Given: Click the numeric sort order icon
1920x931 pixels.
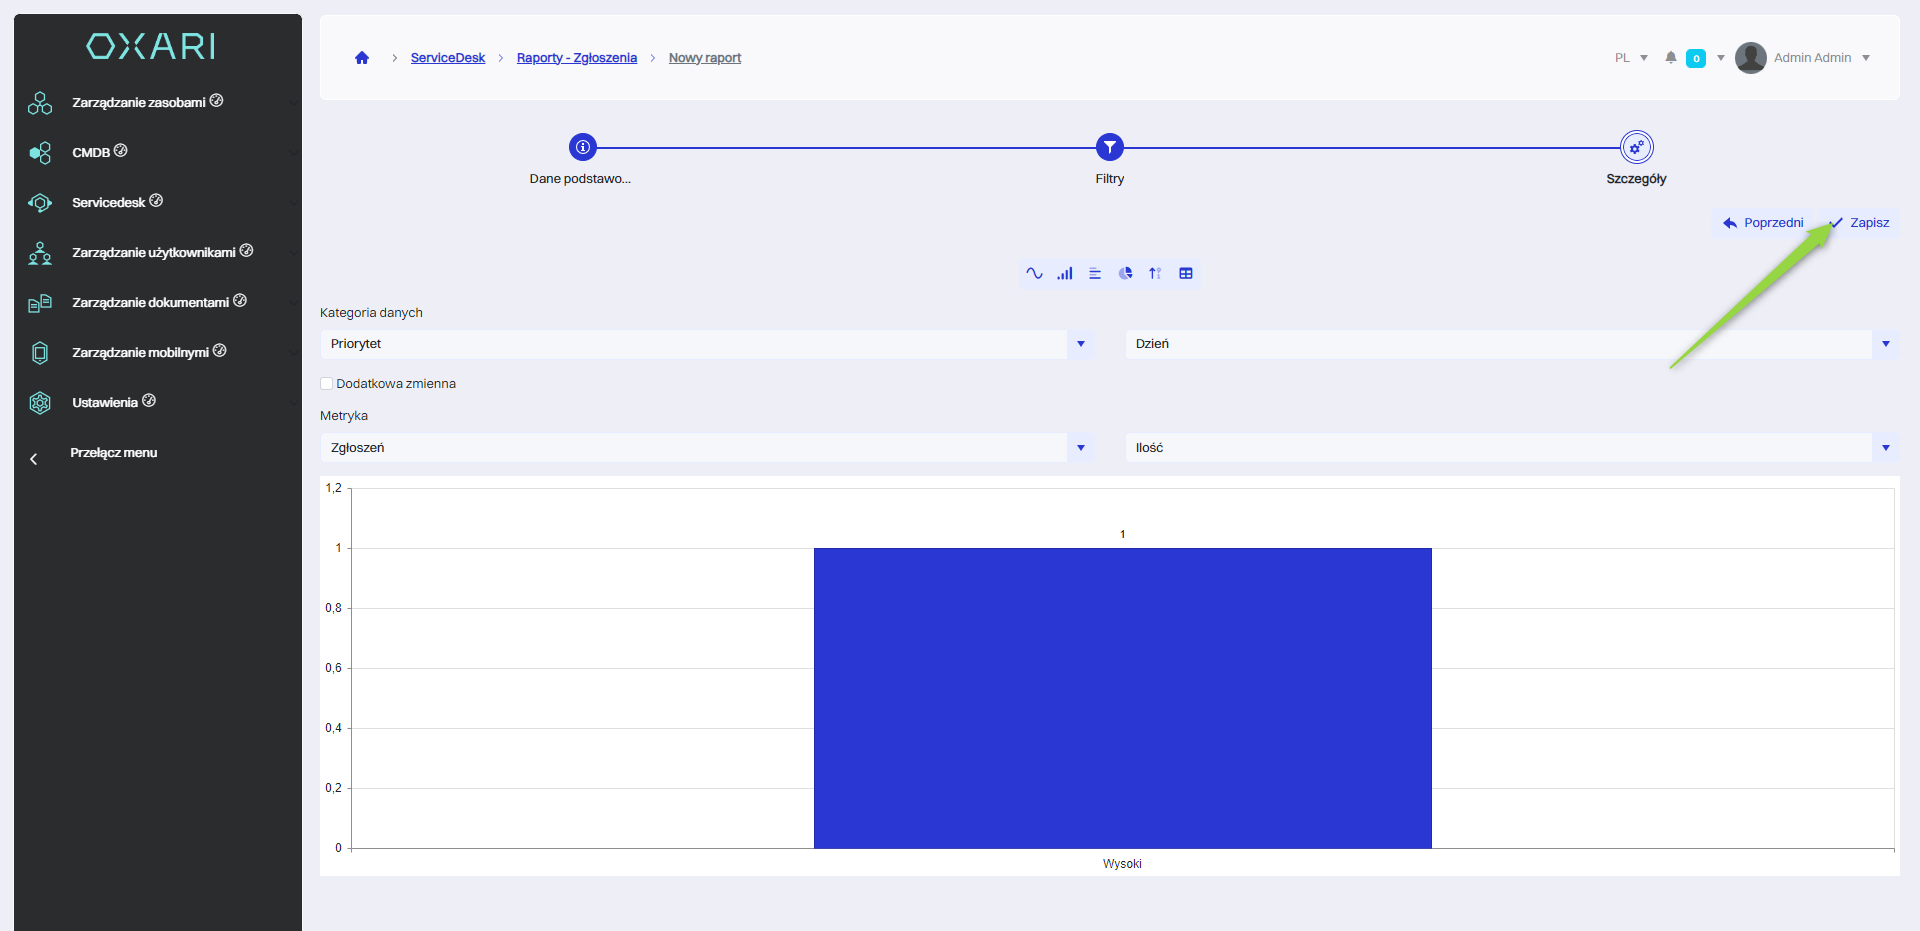Looking at the screenshot, I should pyautogui.click(x=1155, y=273).
